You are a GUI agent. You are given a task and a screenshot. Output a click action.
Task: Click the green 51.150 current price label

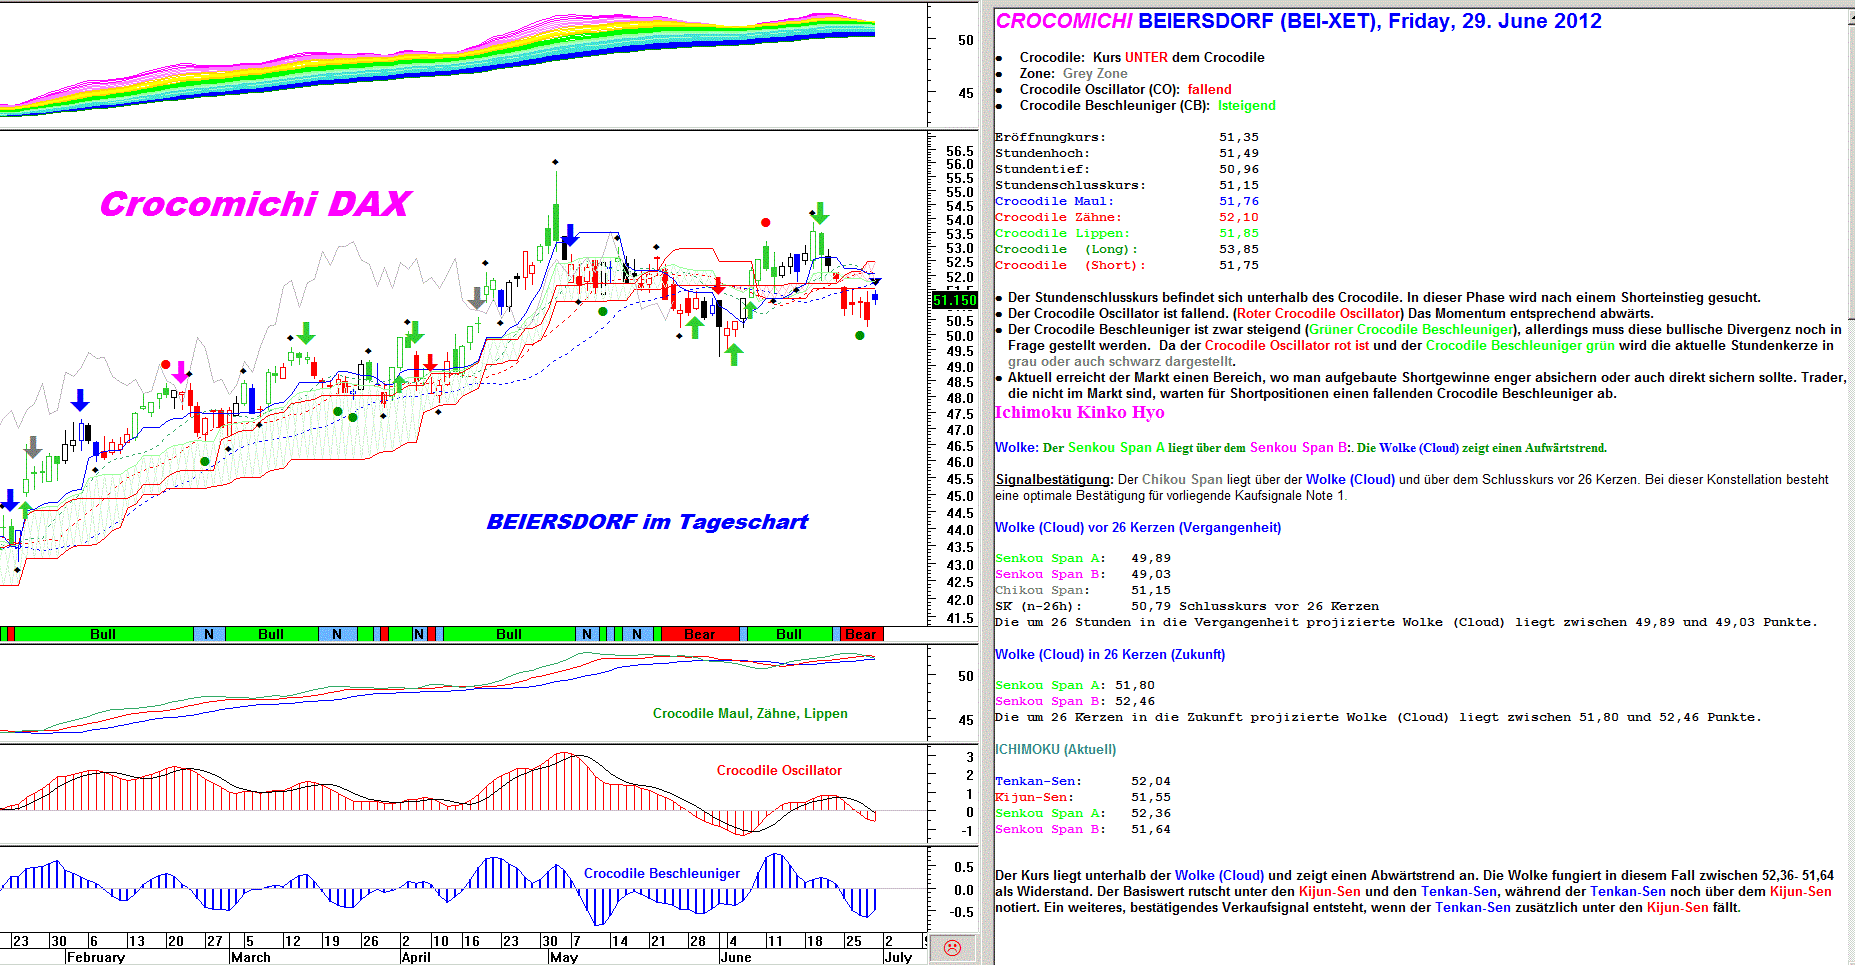pos(954,300)
